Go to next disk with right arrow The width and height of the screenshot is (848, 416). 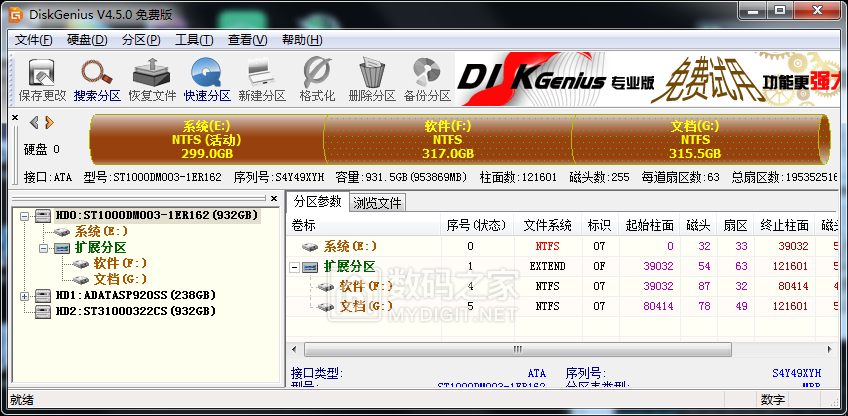point(49,123)
